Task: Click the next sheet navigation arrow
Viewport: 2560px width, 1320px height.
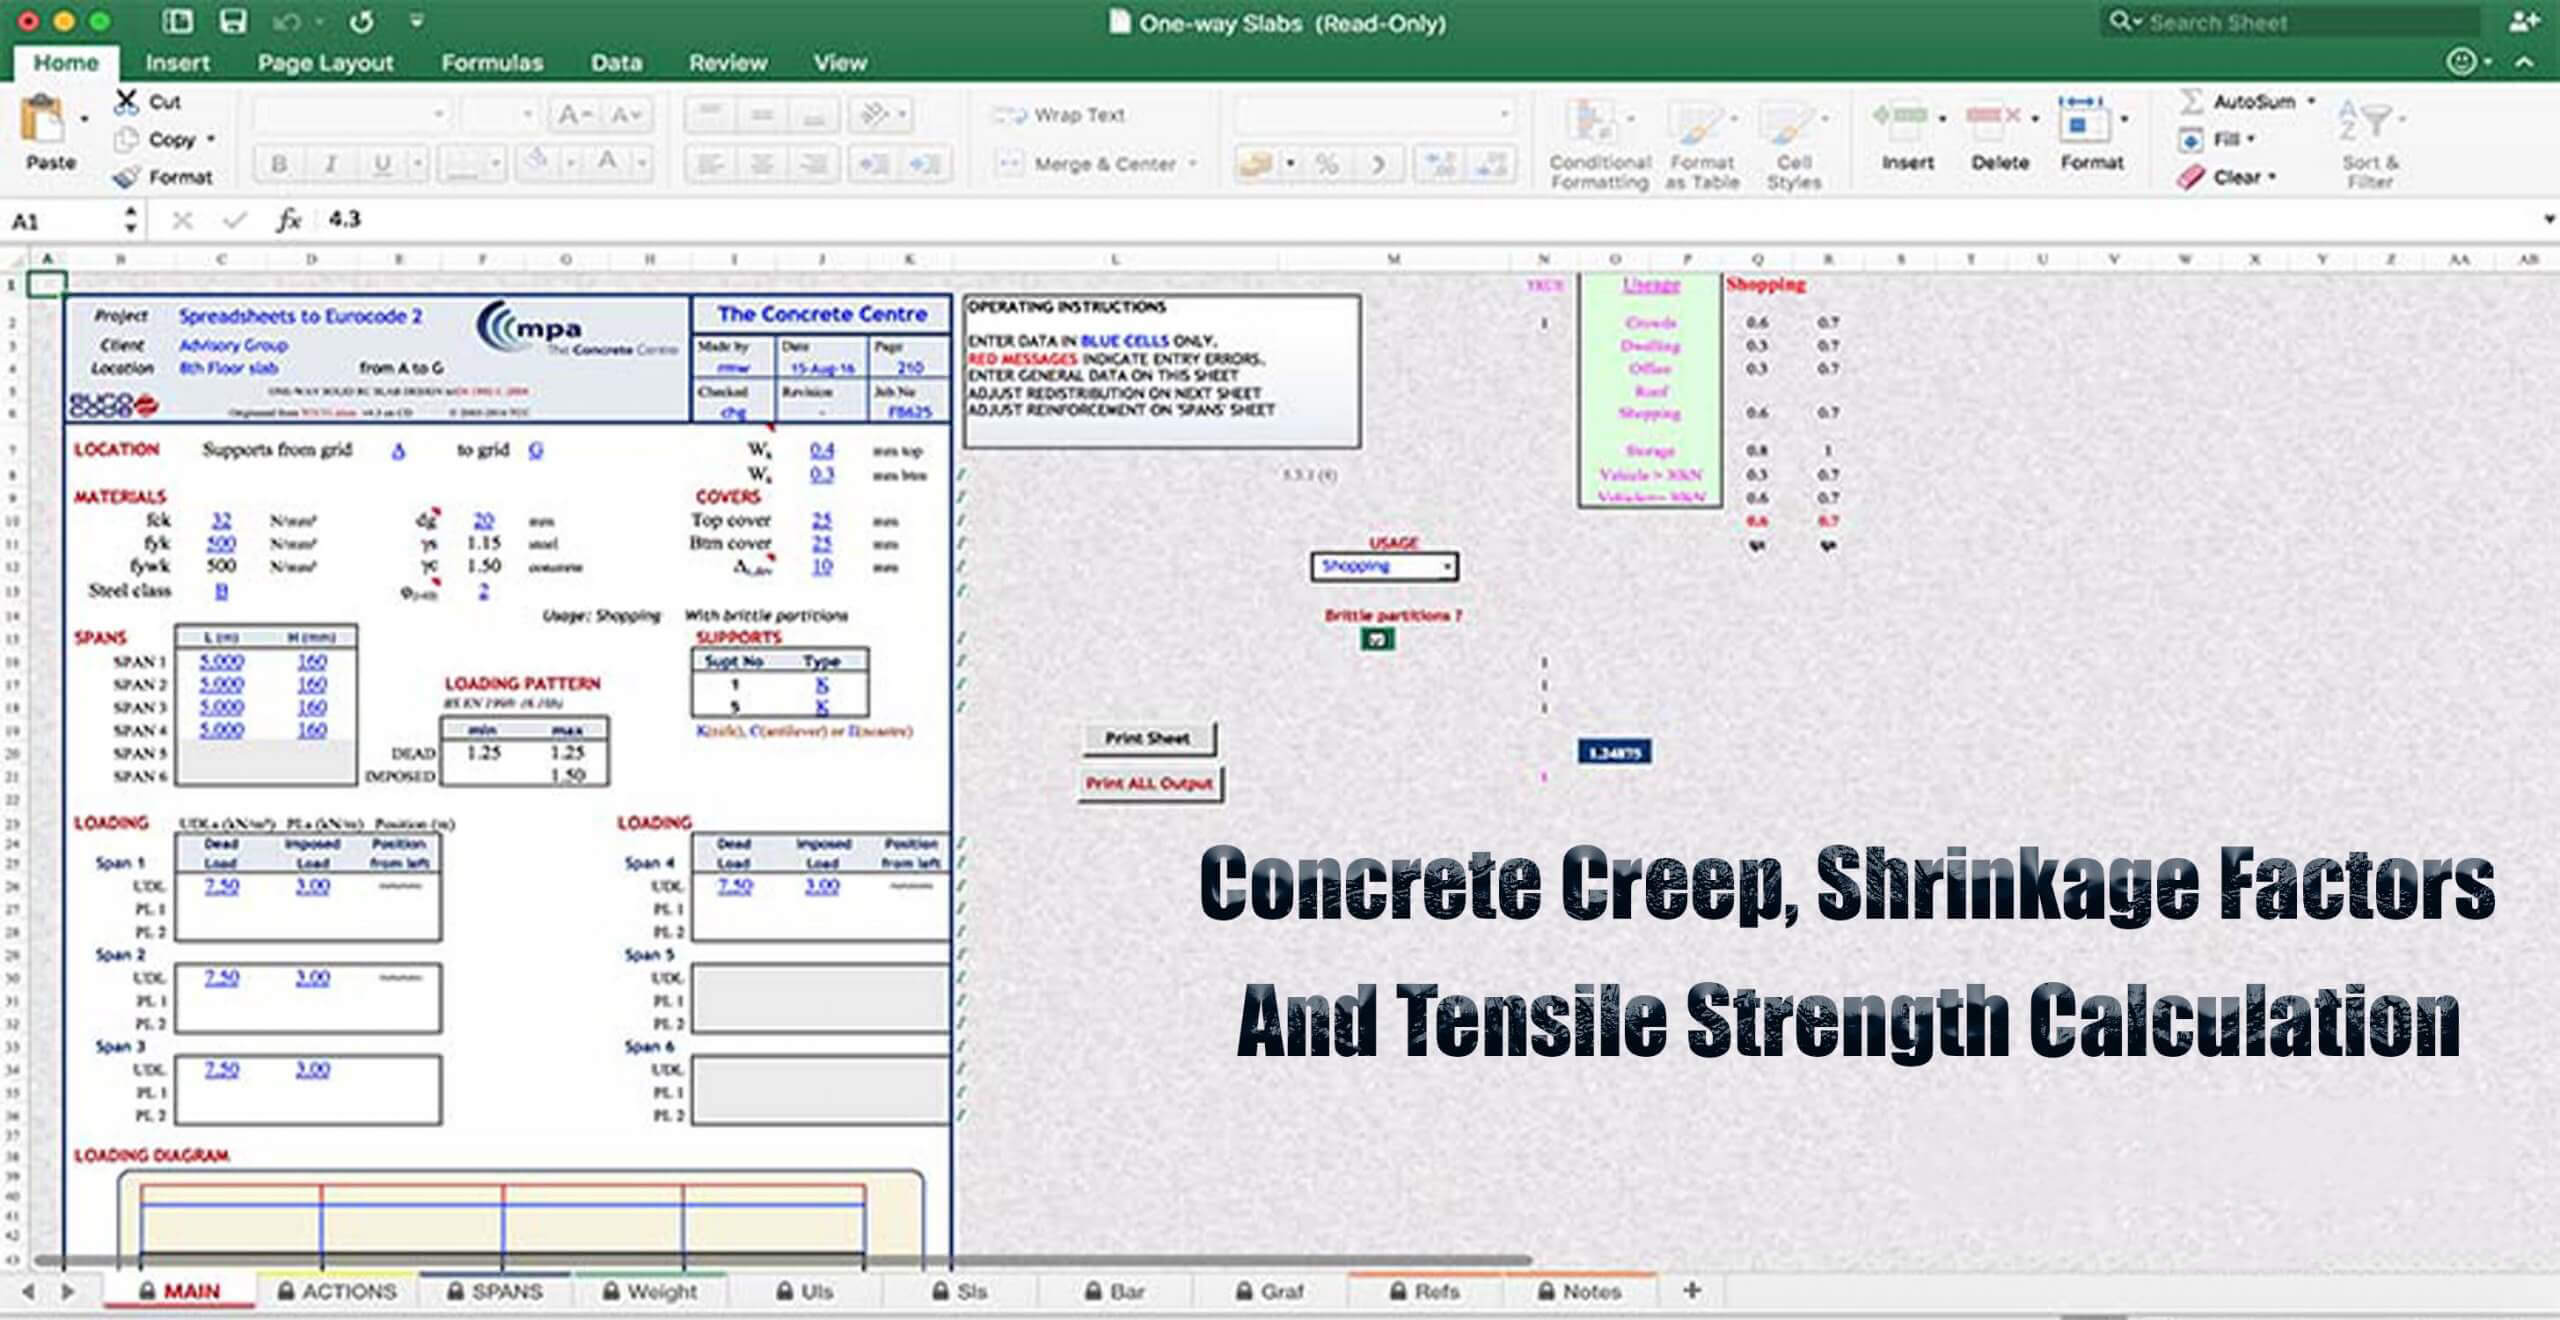Action: pyautogui.click(x=67, y=1291)
